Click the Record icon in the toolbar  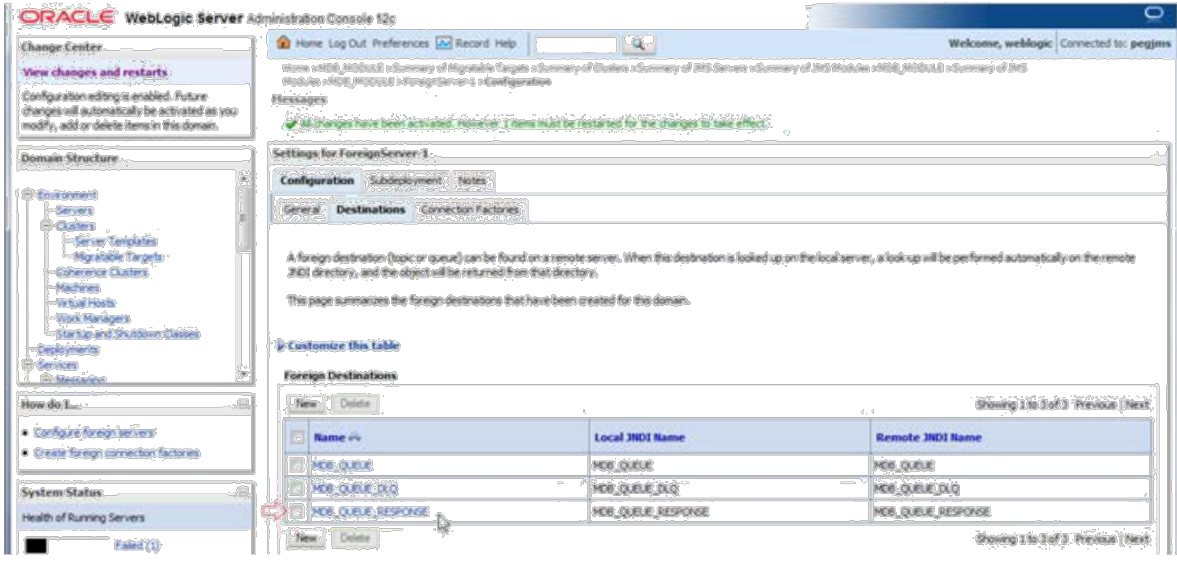443,44
